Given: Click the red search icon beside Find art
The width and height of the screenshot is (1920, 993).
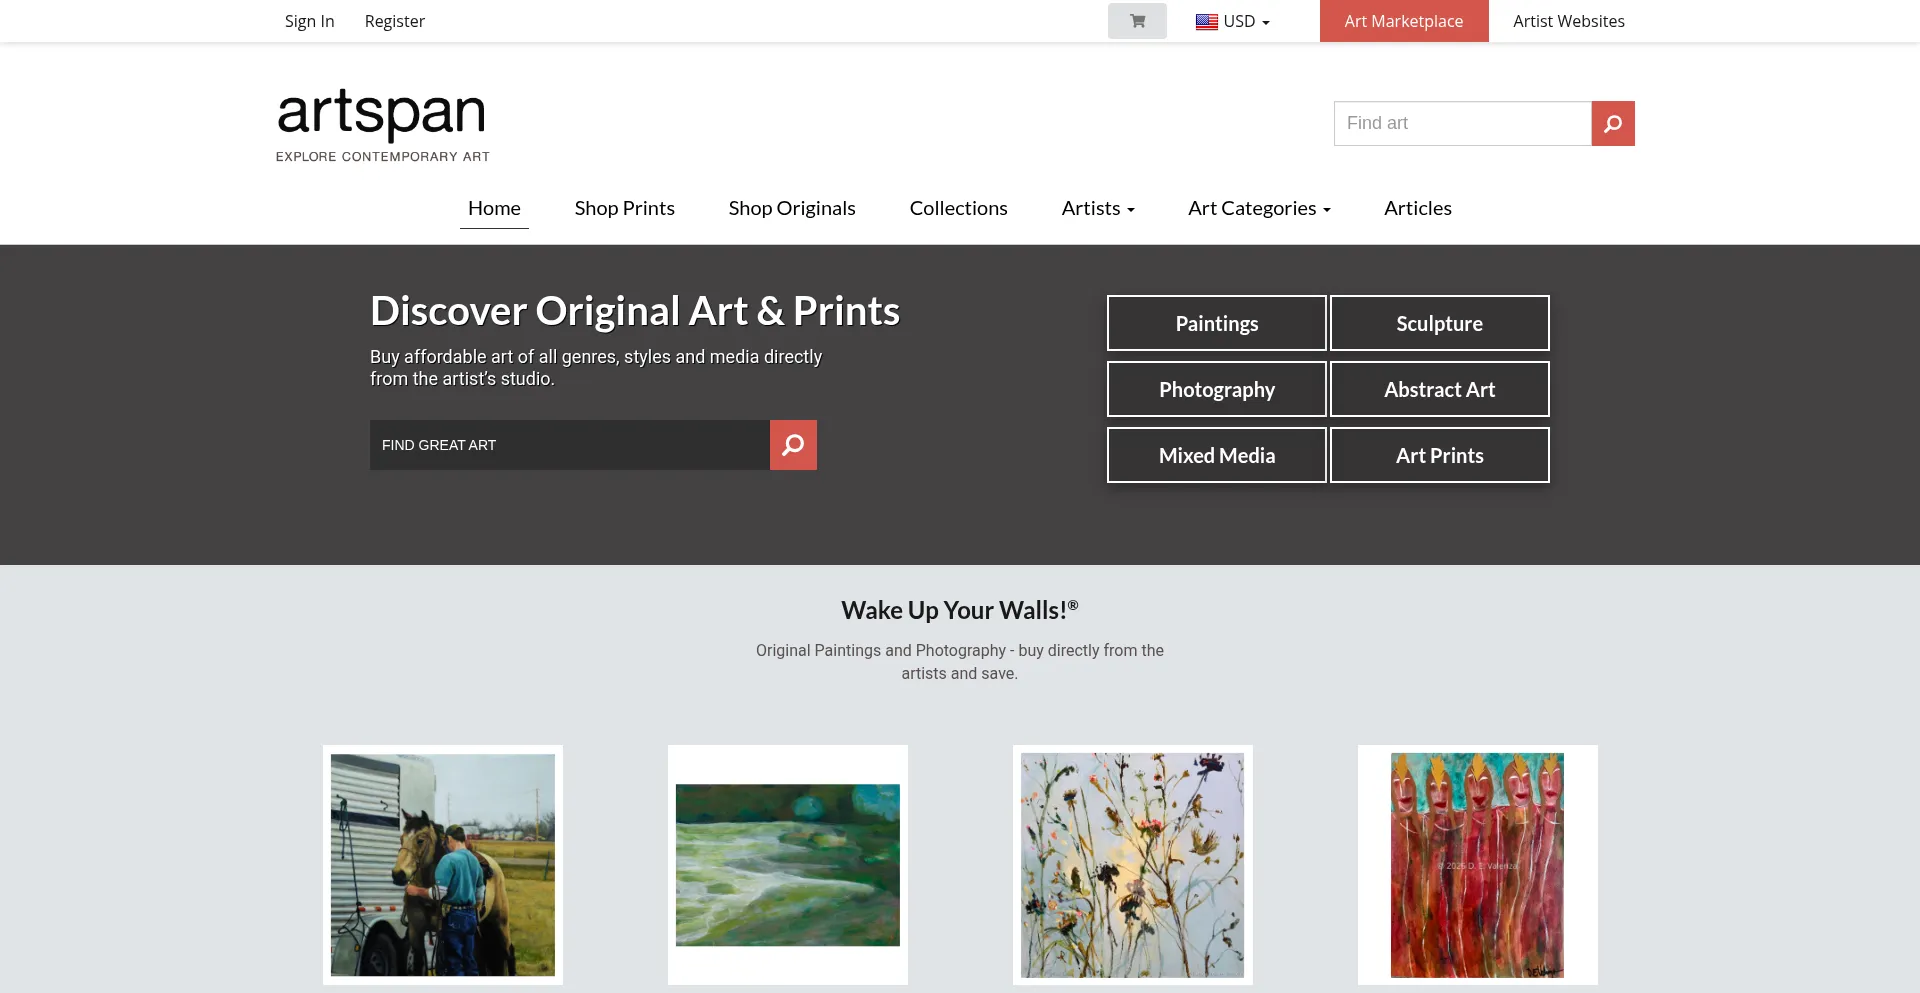Looking at the screenshot, I should [x=1612, y=123].
